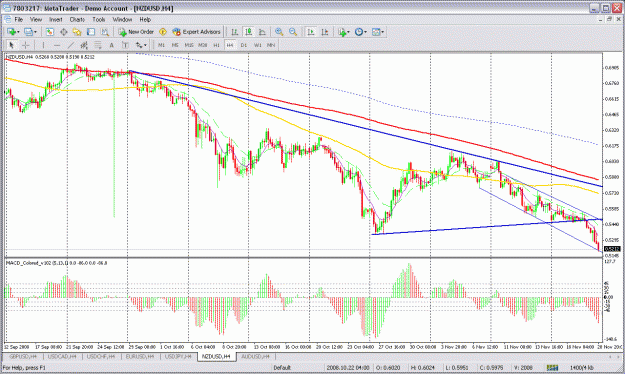Screen dimensions: 625x374
Task: Switch to USDCAD,H4 chart tab
Action: point(62,356)
